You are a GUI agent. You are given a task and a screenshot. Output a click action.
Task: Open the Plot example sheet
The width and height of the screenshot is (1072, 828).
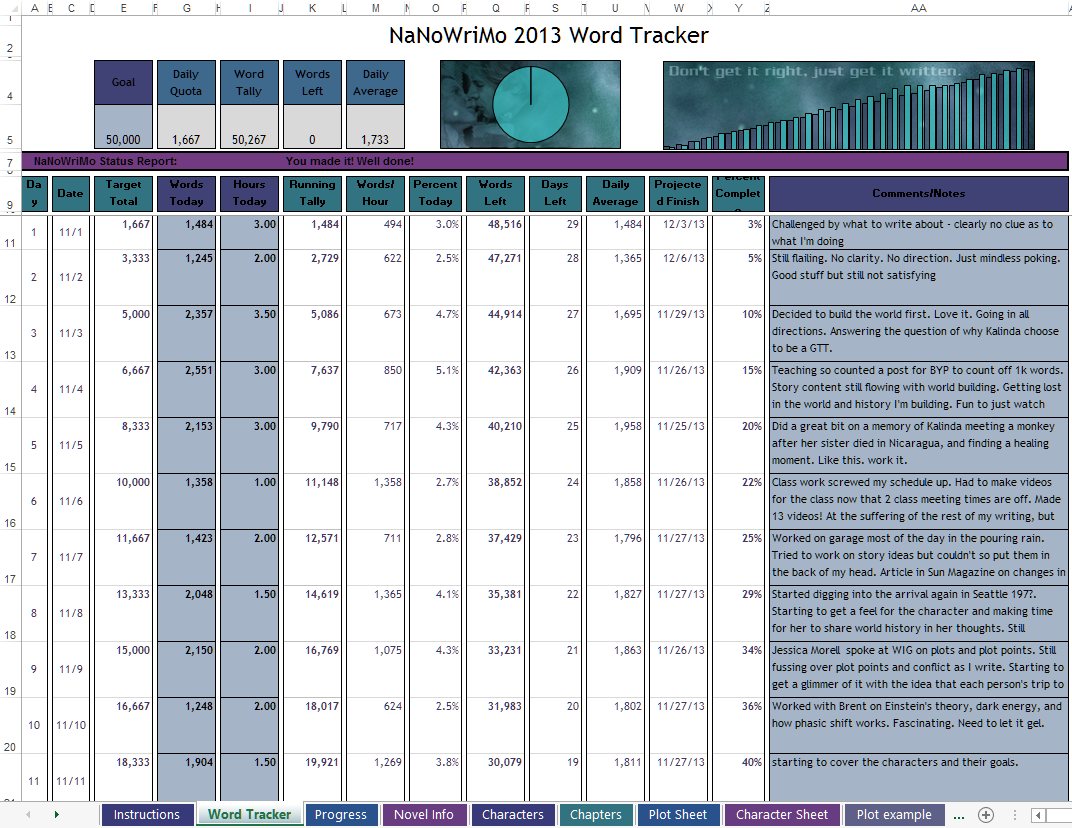pos(893,814)
